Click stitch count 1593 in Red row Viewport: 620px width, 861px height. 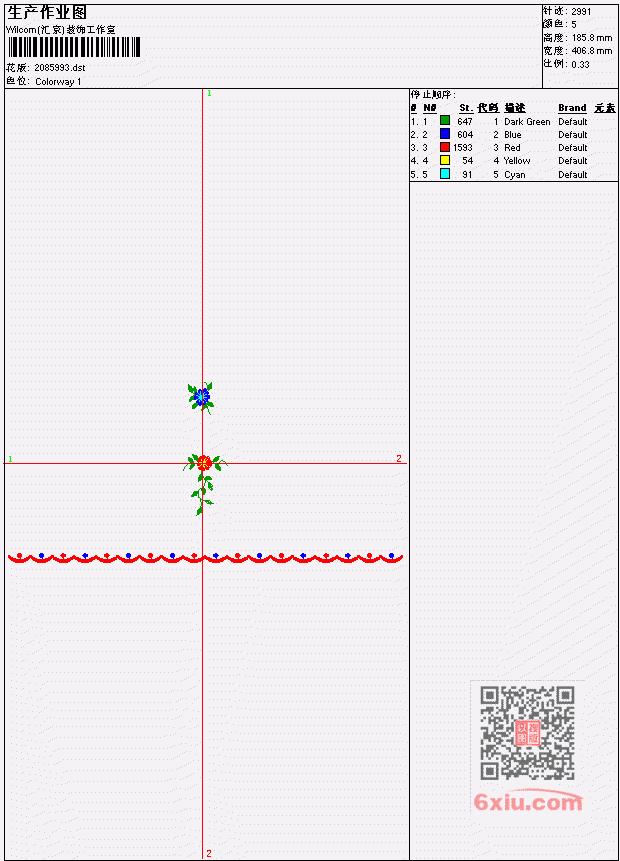point(462,148)
